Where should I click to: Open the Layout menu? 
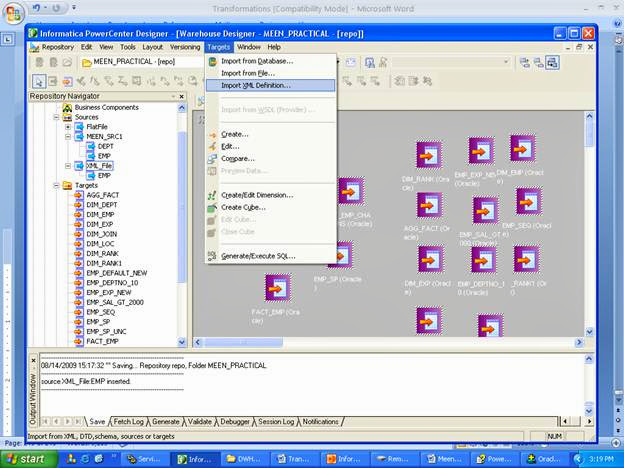click(x=152, y=47)
